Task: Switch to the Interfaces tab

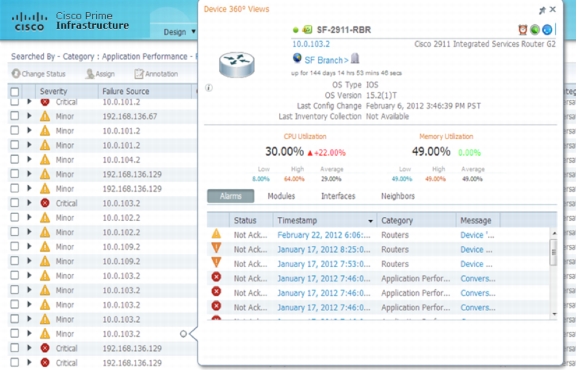Action: pyautogui.click(x=338, y=196)
